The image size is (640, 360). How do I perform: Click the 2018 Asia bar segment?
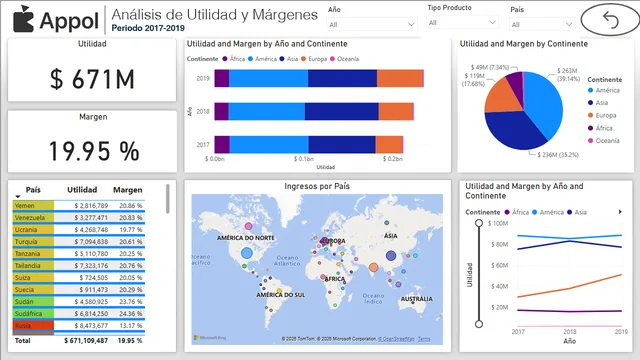341,111
